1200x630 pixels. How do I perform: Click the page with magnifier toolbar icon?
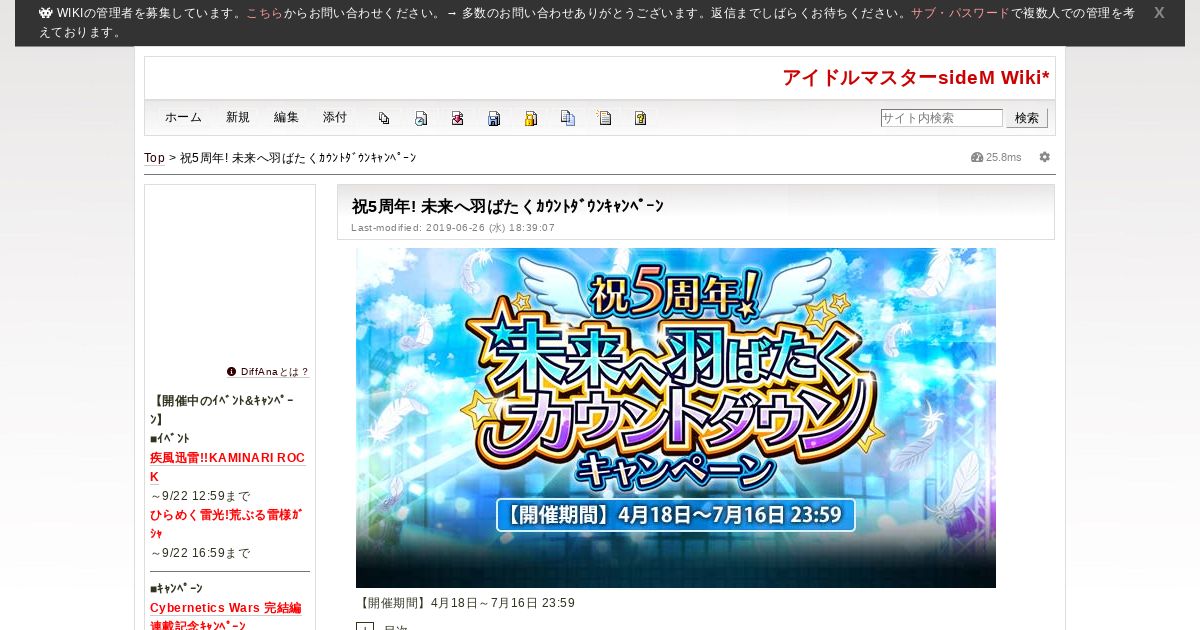click(x=421, y=118)
